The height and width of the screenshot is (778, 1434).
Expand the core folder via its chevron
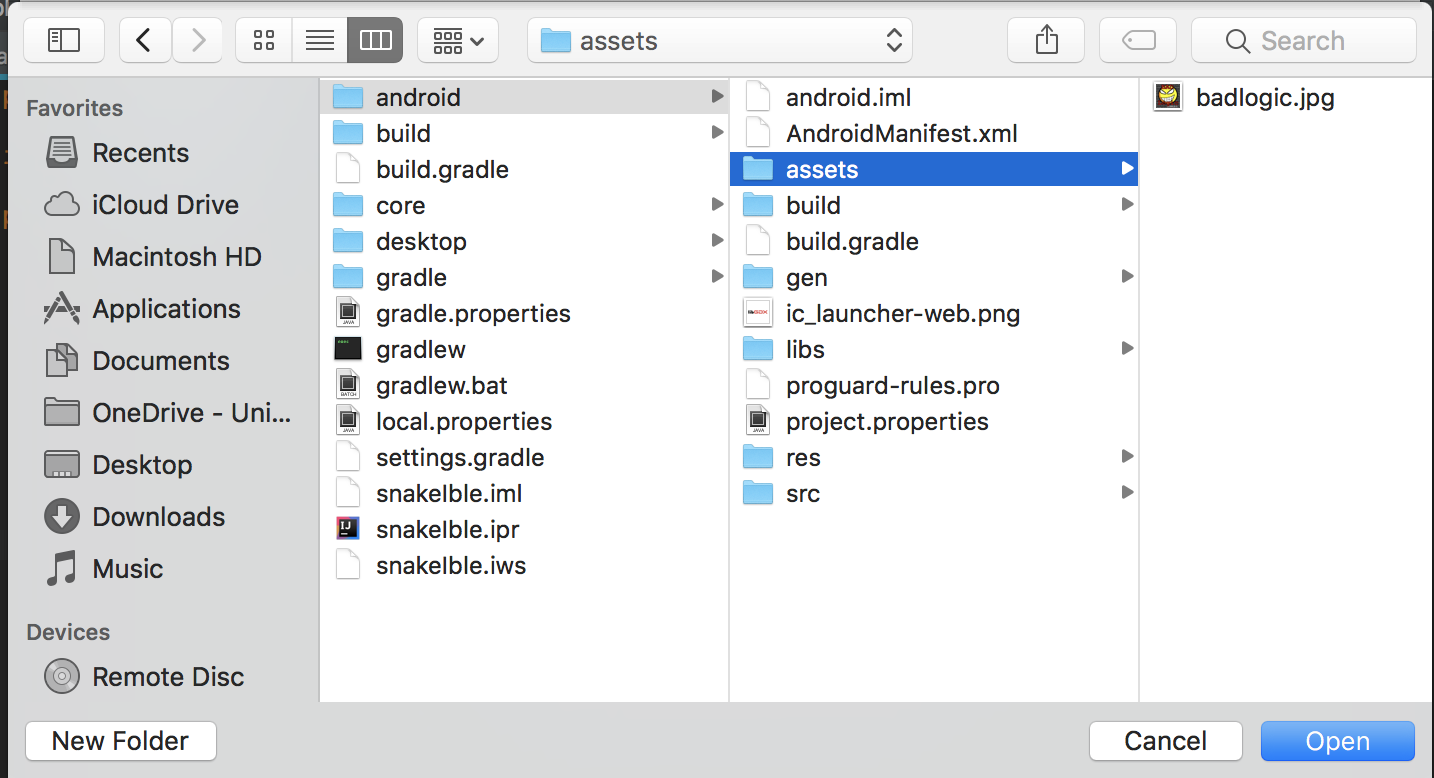click(x=717, y=205)
